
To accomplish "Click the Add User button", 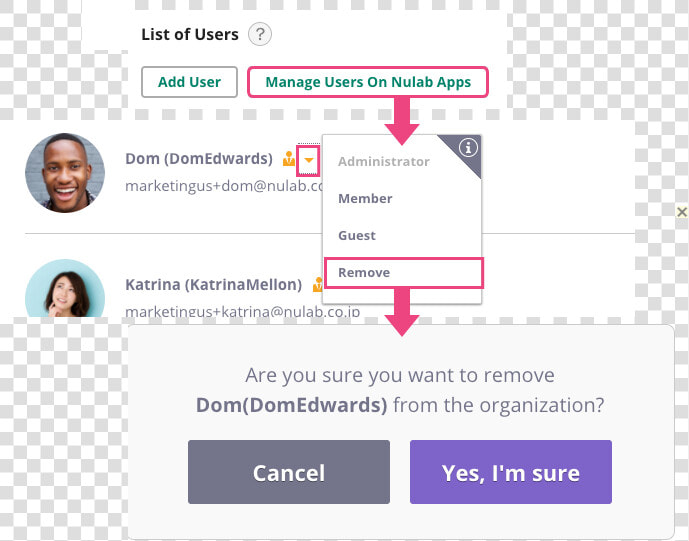I will [x=189, y=82].
